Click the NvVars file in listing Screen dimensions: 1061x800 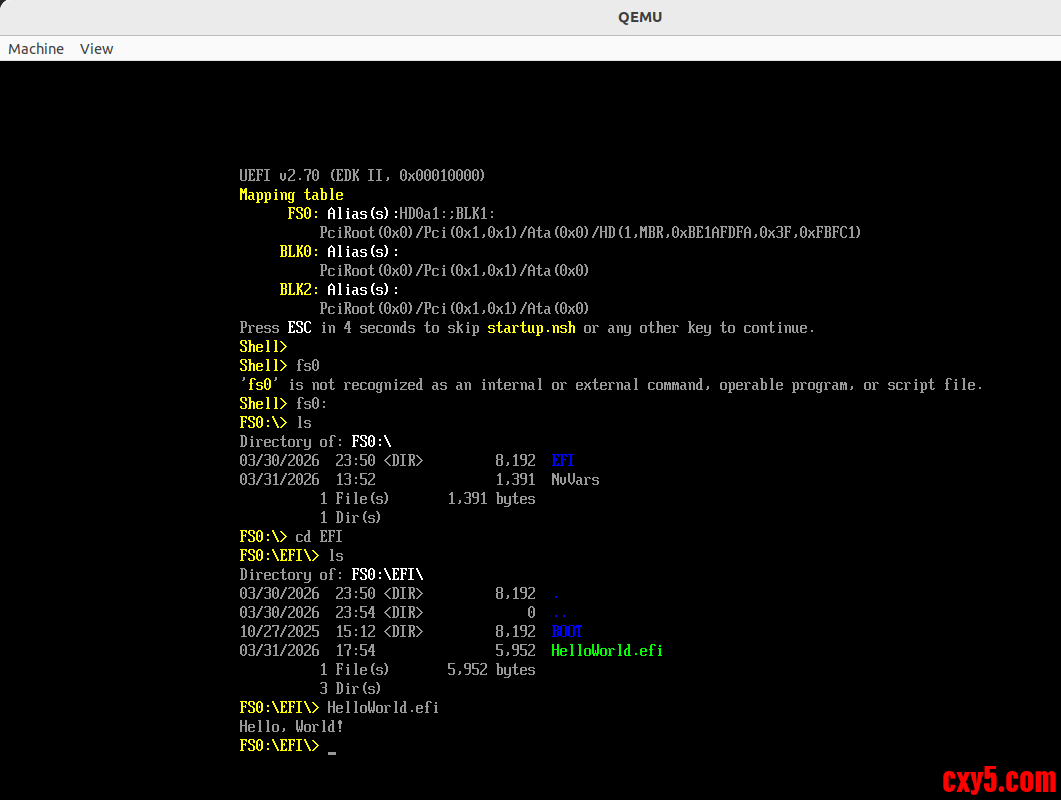tap(575, 480)
